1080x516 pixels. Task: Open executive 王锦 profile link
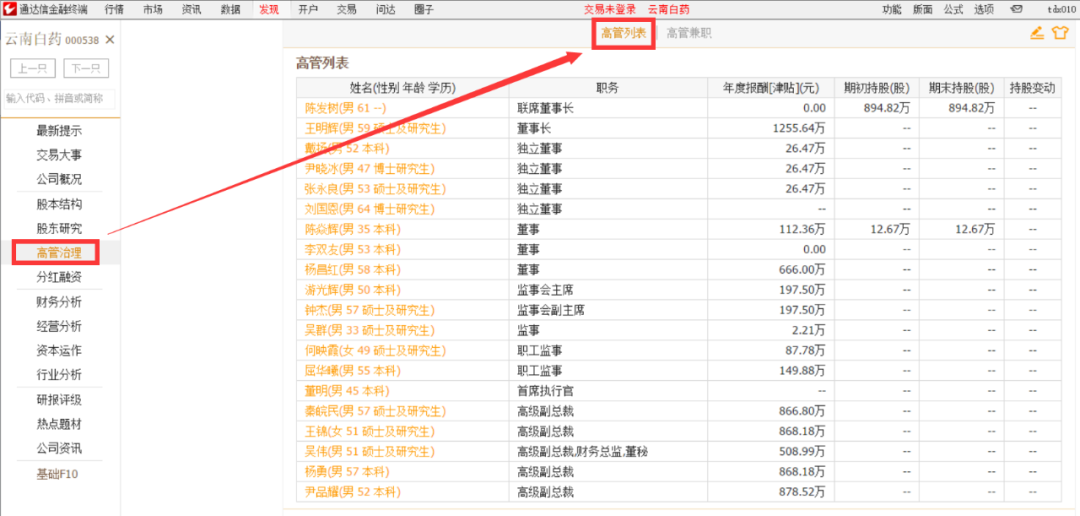point(370,432)
